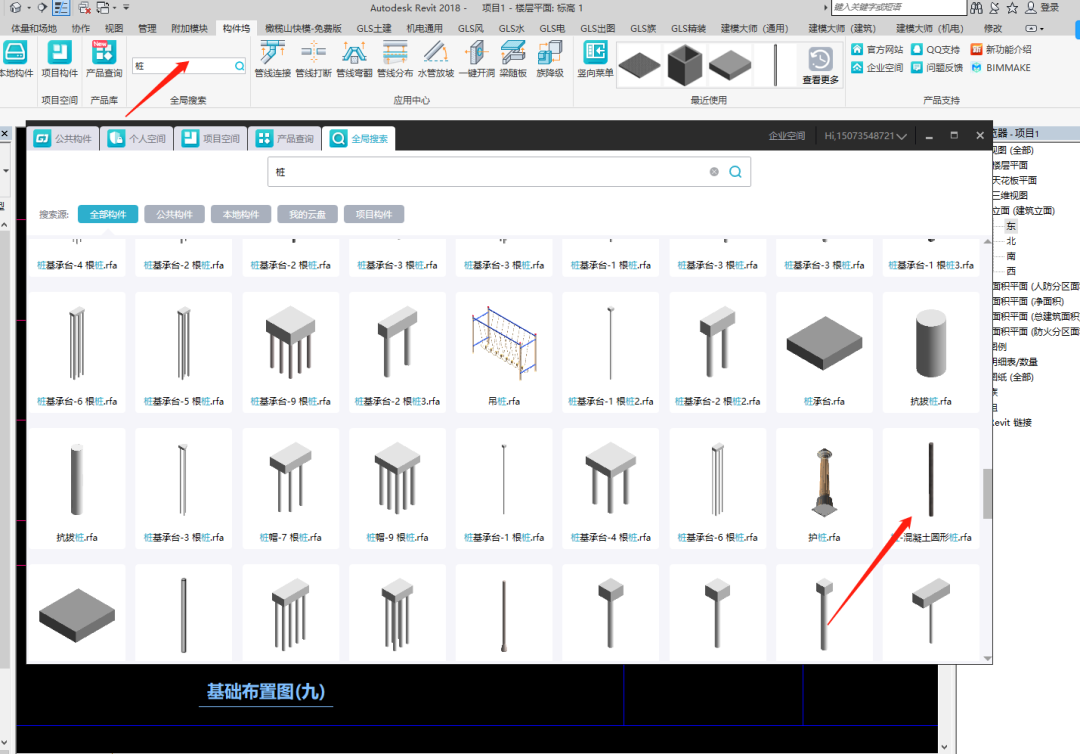Open 问题反馈 feedback
This screenshot has height=754, width=1080.
[x=936, y=67]
